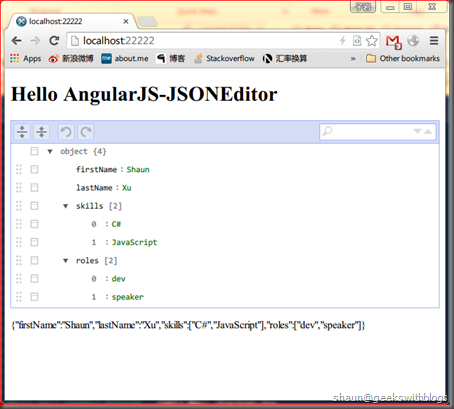The width and height of the screenshot is (454, 409).
Task: Open the Apps shortcut in bookmarks bar
Action: pos(26,59)
